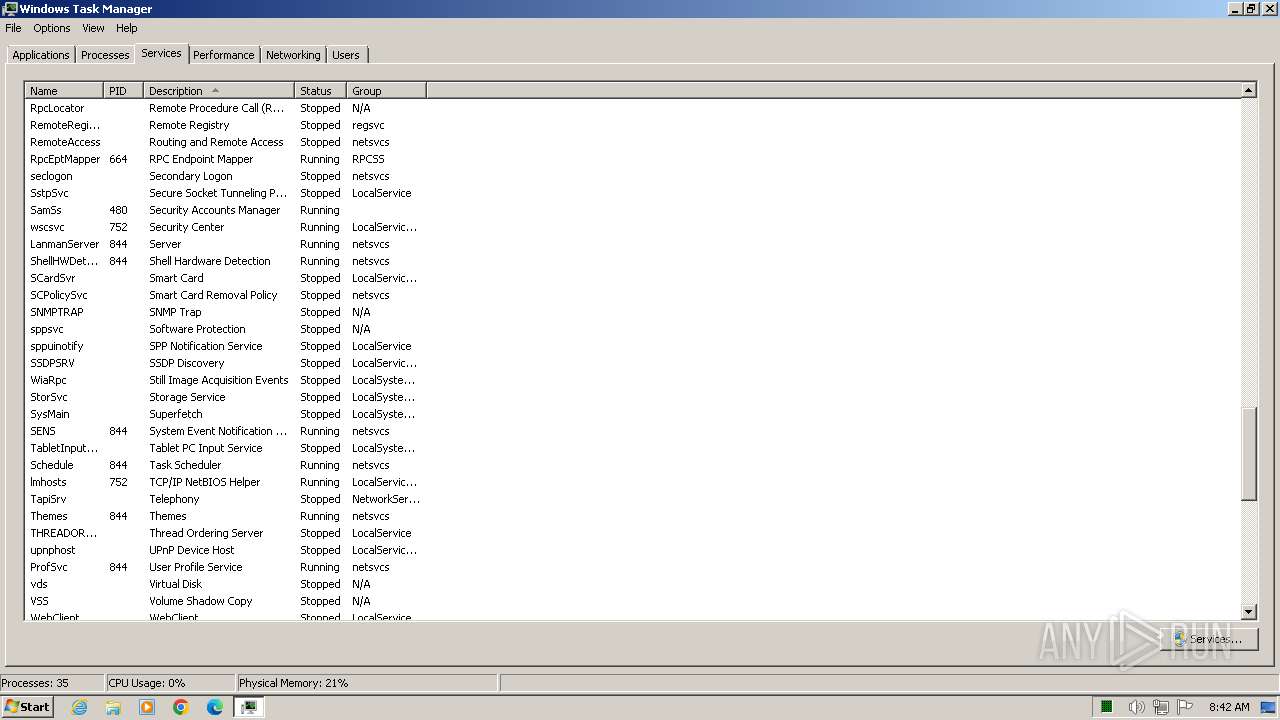Sort by the PID column header

pyautogui.click(x=124, y=91)
